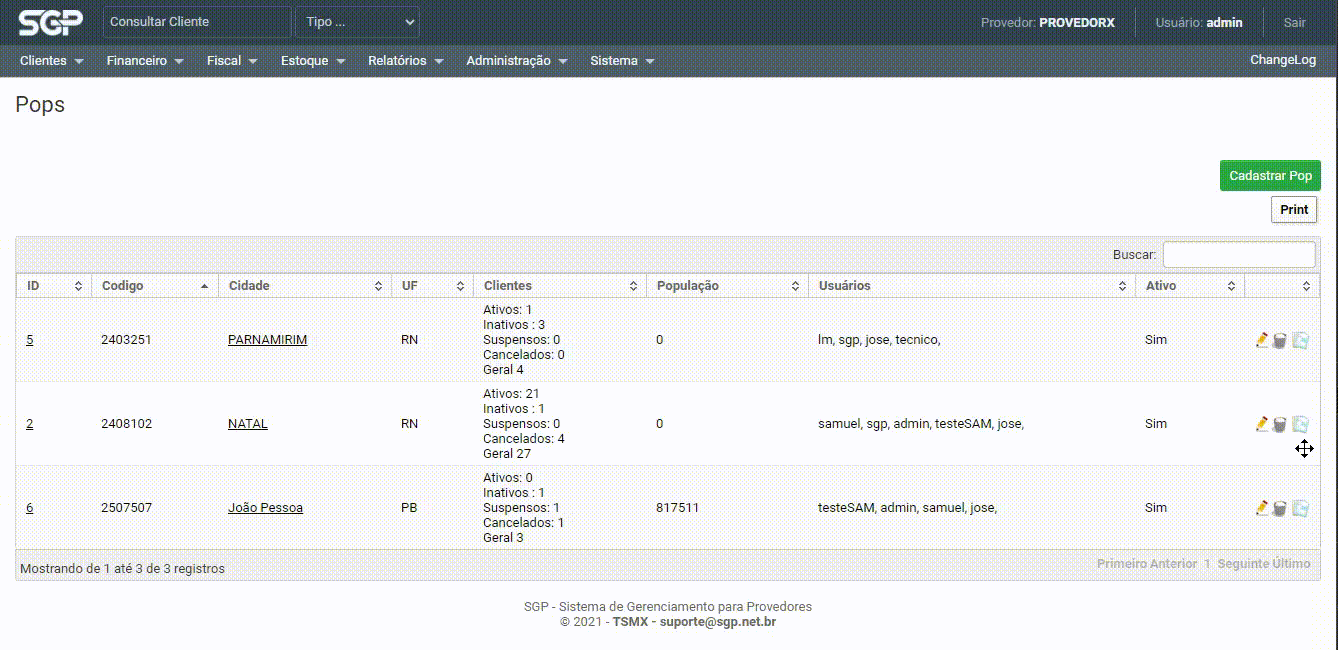This screenshot has width=1338, height=650.
Task: Open the map icon for PARNAMIRIM row
Action: click(x=1300, y=340)
